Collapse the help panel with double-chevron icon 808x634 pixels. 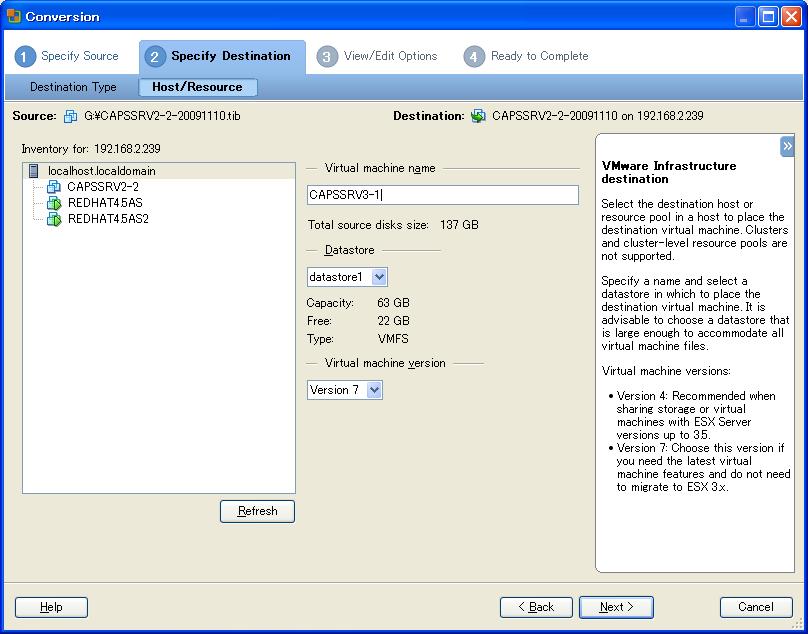tap(787, 146)
